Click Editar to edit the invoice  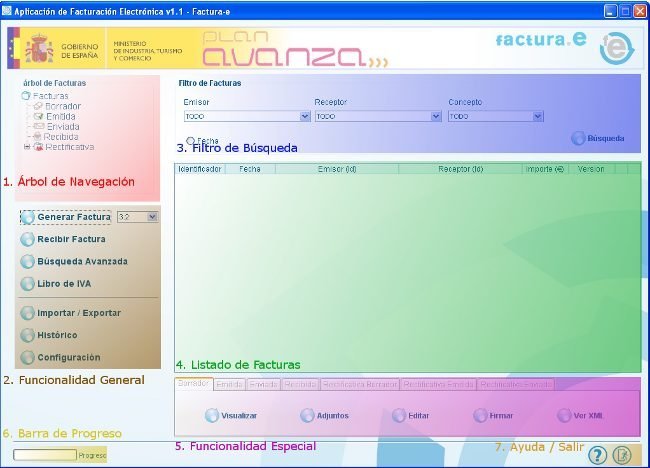(x=412, y=415)
